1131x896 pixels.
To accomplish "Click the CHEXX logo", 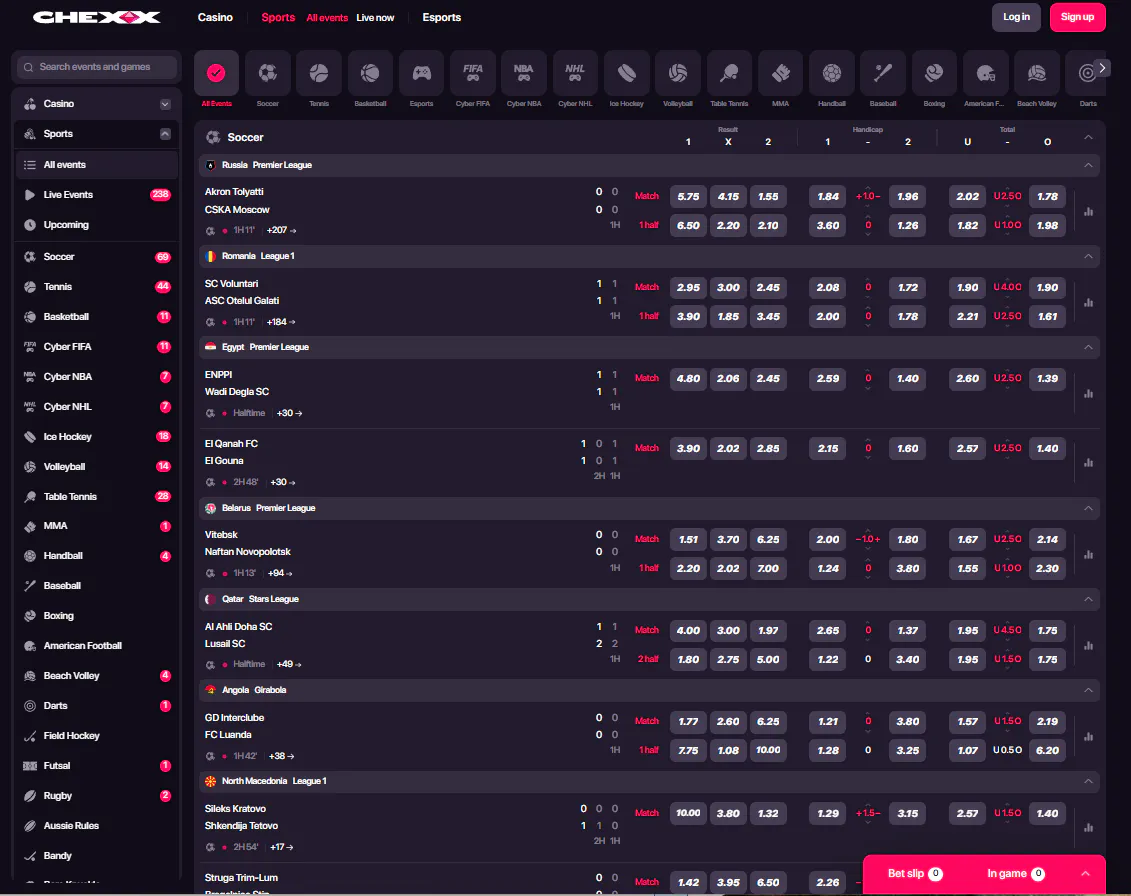I will (97, 17).
